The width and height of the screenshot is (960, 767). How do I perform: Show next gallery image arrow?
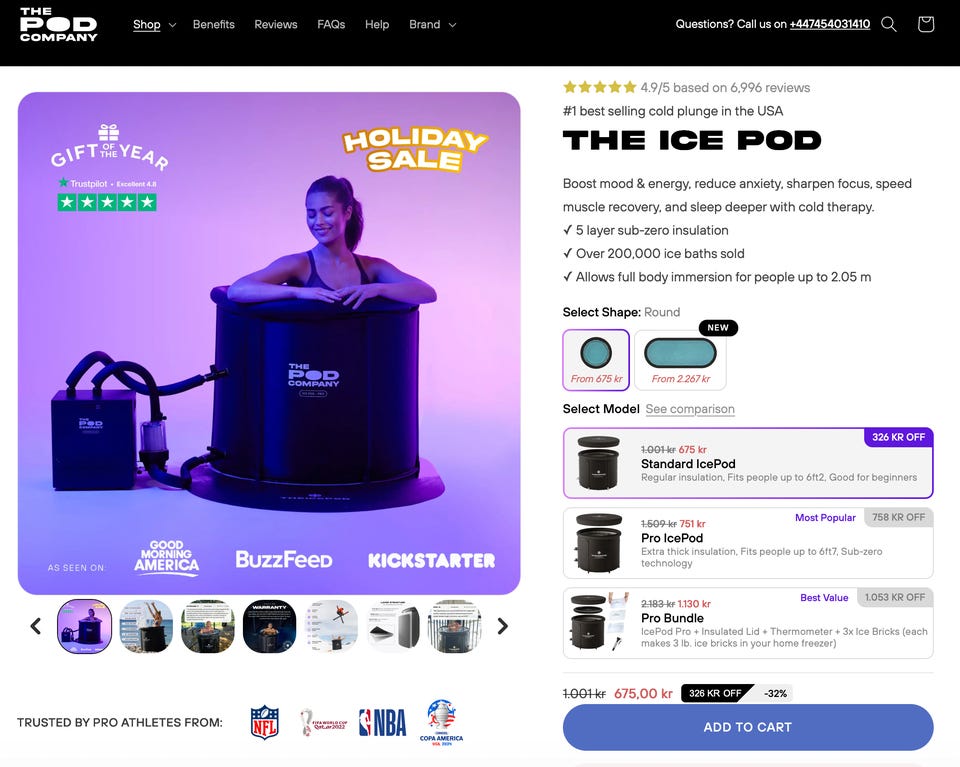pyautogui.click(x=503, y=626)
